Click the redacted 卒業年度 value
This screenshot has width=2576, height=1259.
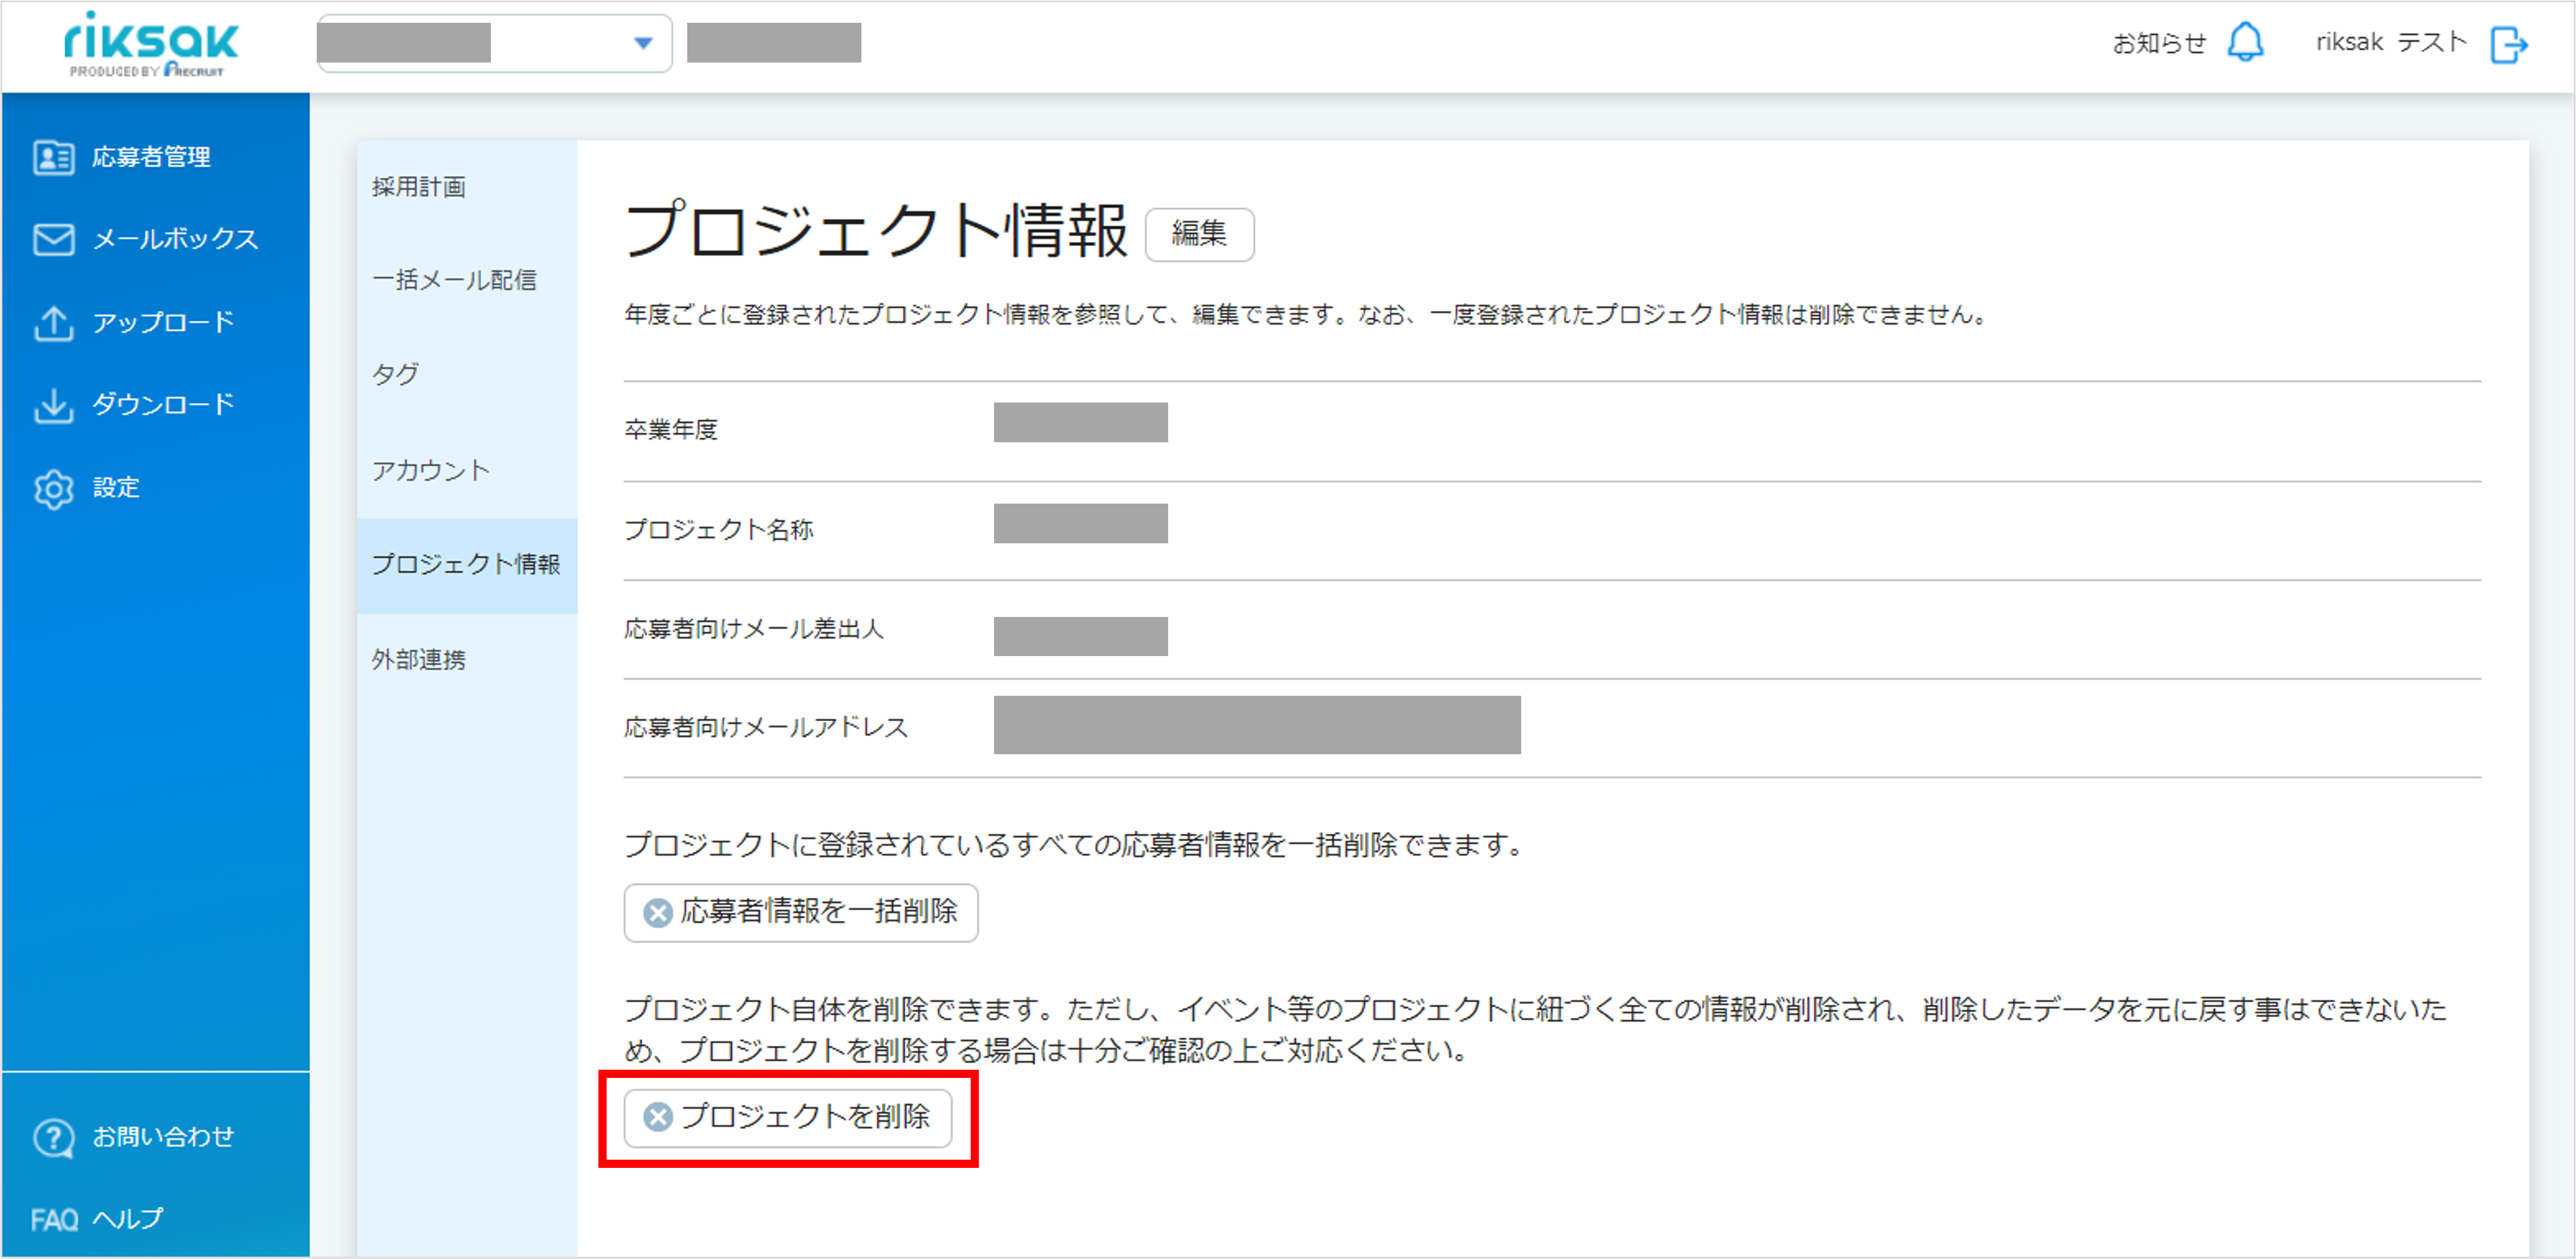[1081, 422]
